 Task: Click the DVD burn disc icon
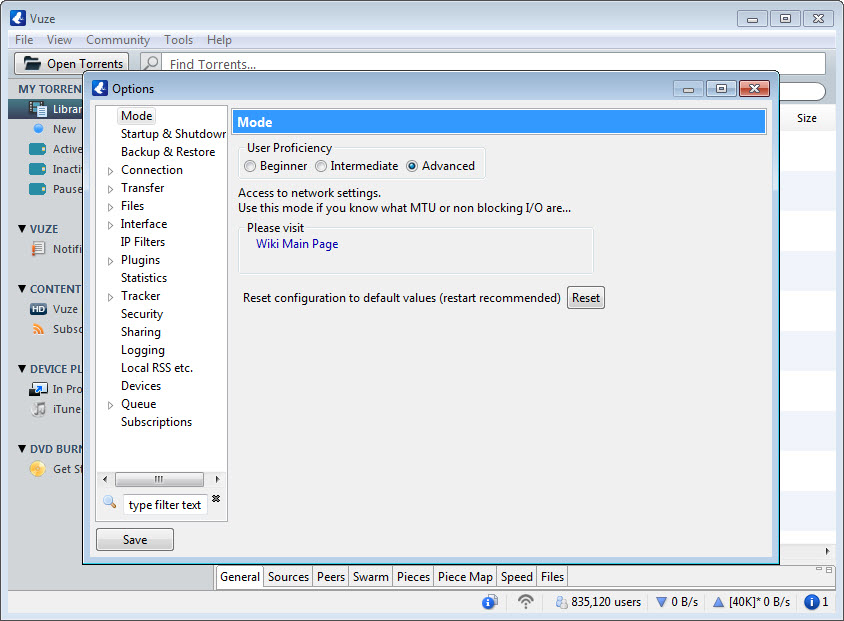click(38, 469)
